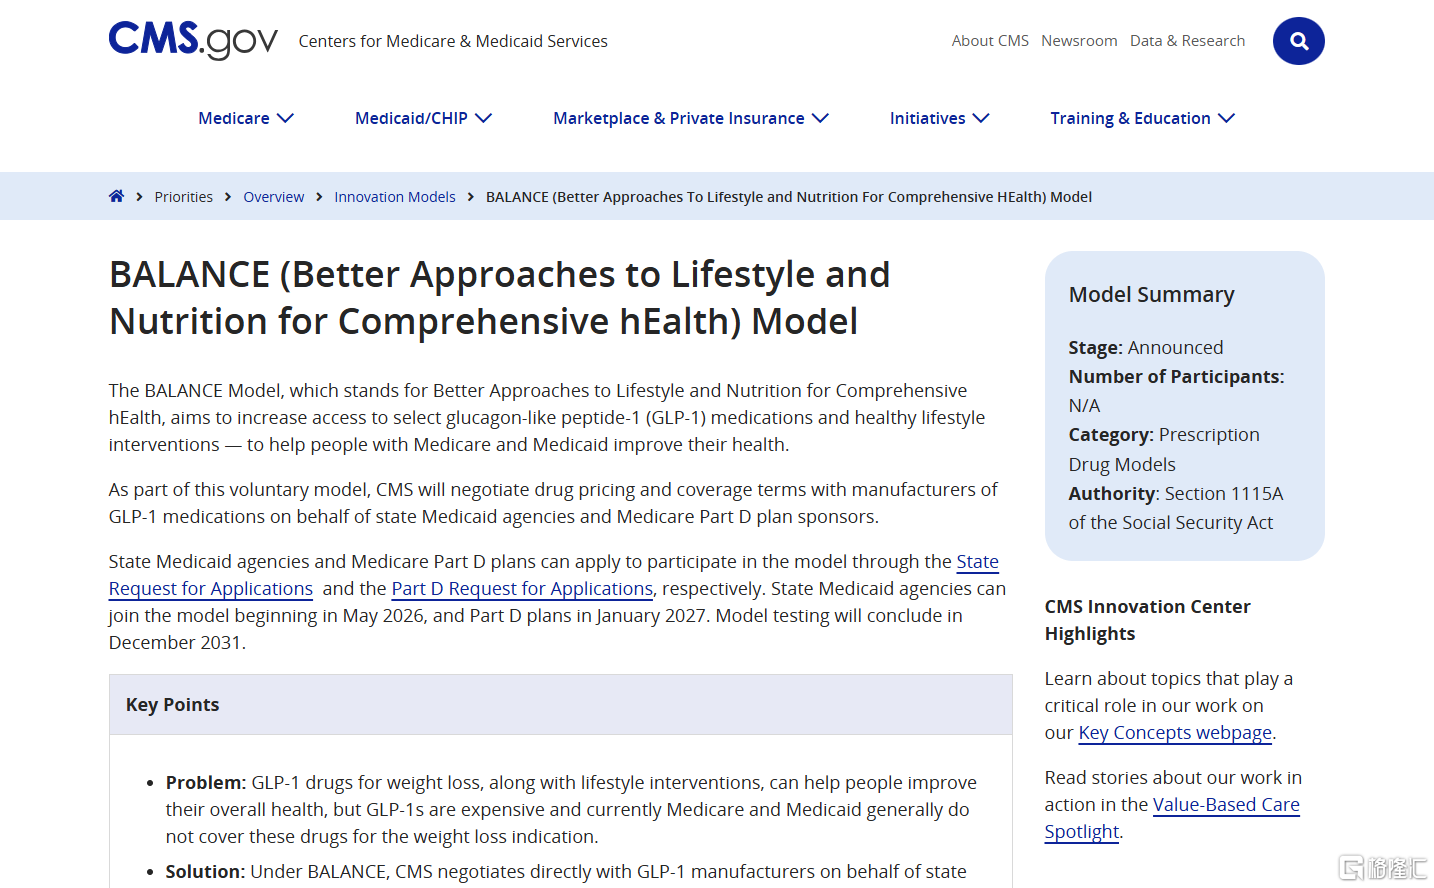1434x888 pixels.
Task: Visit the Newsroom page
Action: click(x=1079, y=41)
